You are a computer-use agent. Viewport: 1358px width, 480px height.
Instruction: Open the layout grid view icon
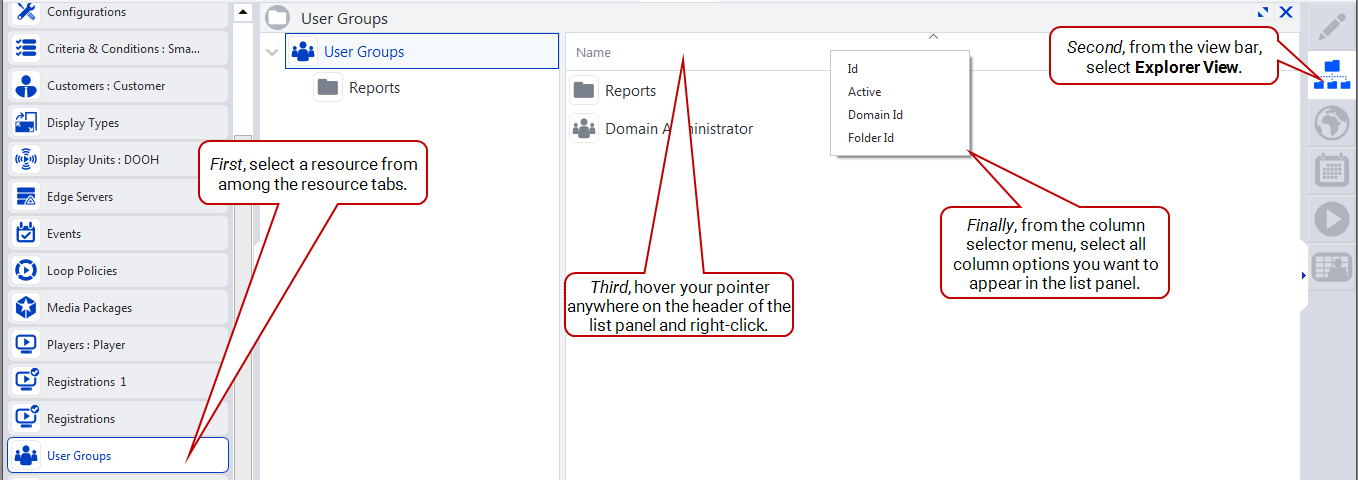(x=1330, y=266)
